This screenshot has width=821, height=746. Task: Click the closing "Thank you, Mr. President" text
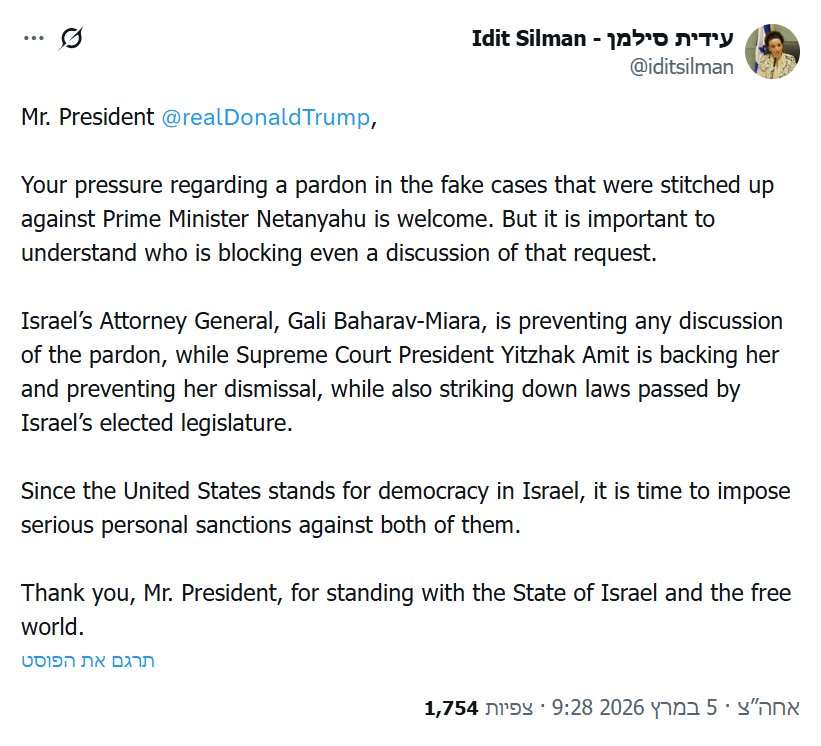[151, 594]
